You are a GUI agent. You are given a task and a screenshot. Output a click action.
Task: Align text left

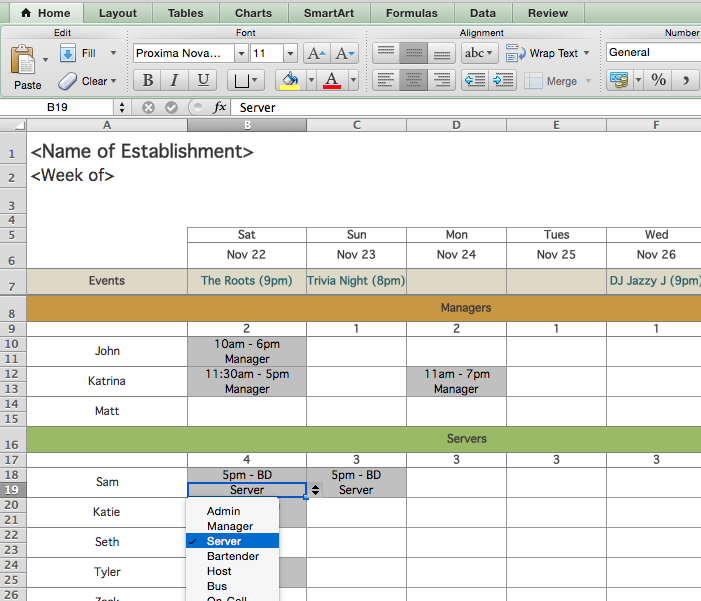tap(386, 81)
